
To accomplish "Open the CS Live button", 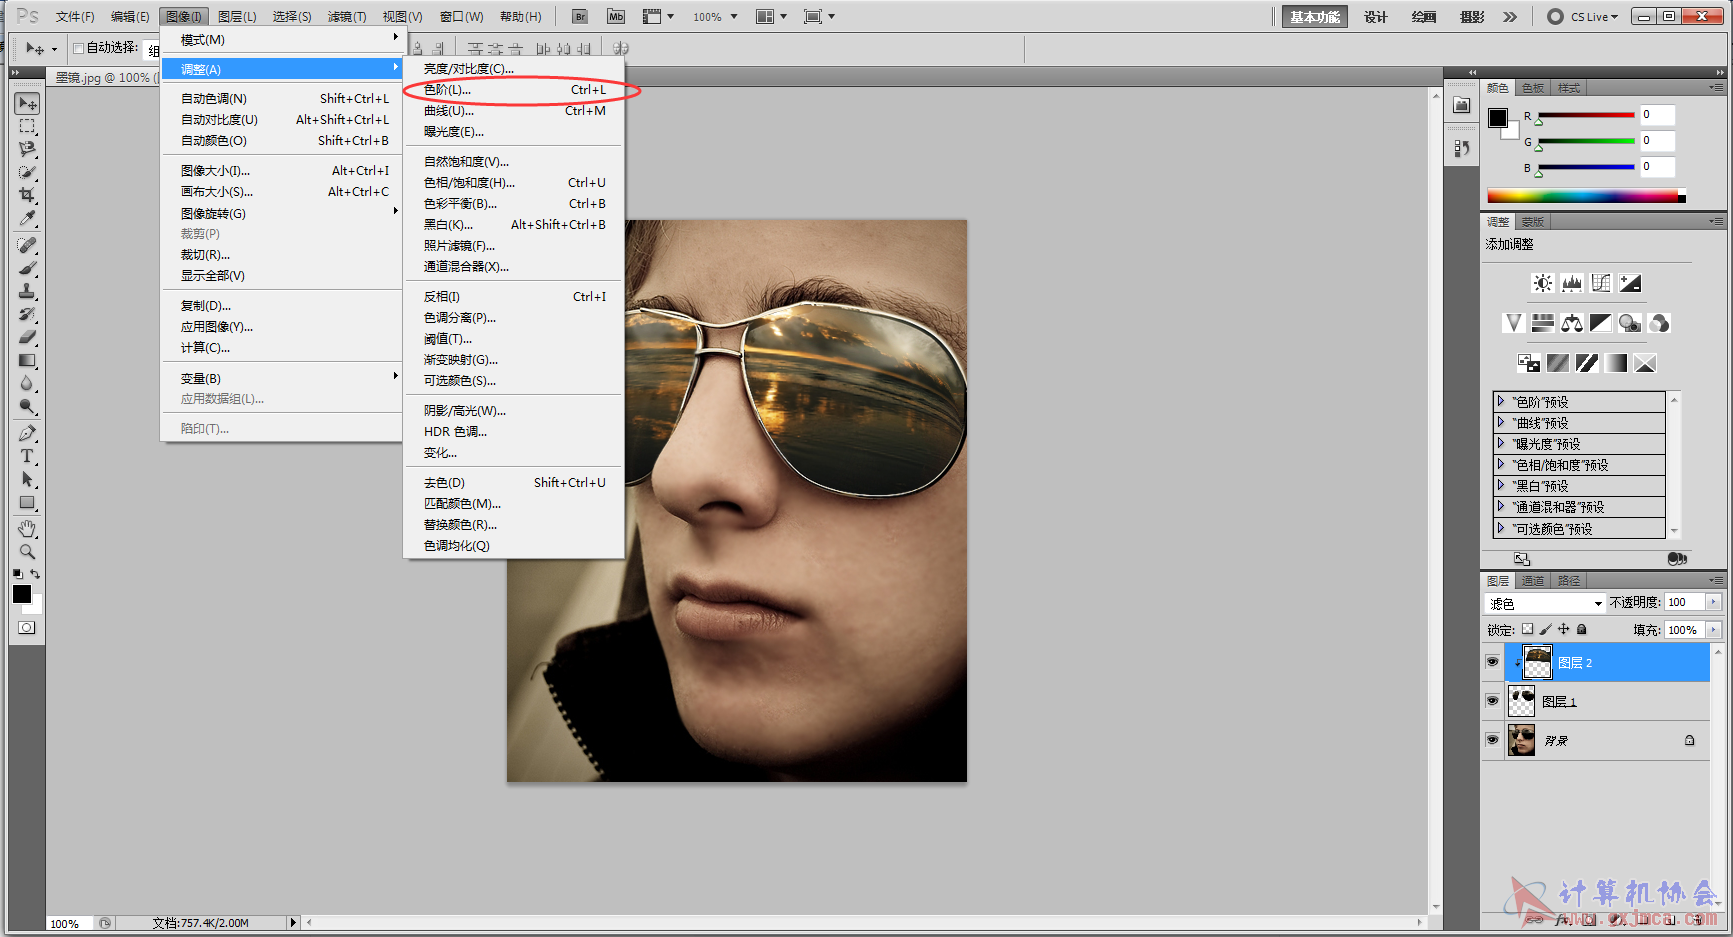I will [1583, 17].
